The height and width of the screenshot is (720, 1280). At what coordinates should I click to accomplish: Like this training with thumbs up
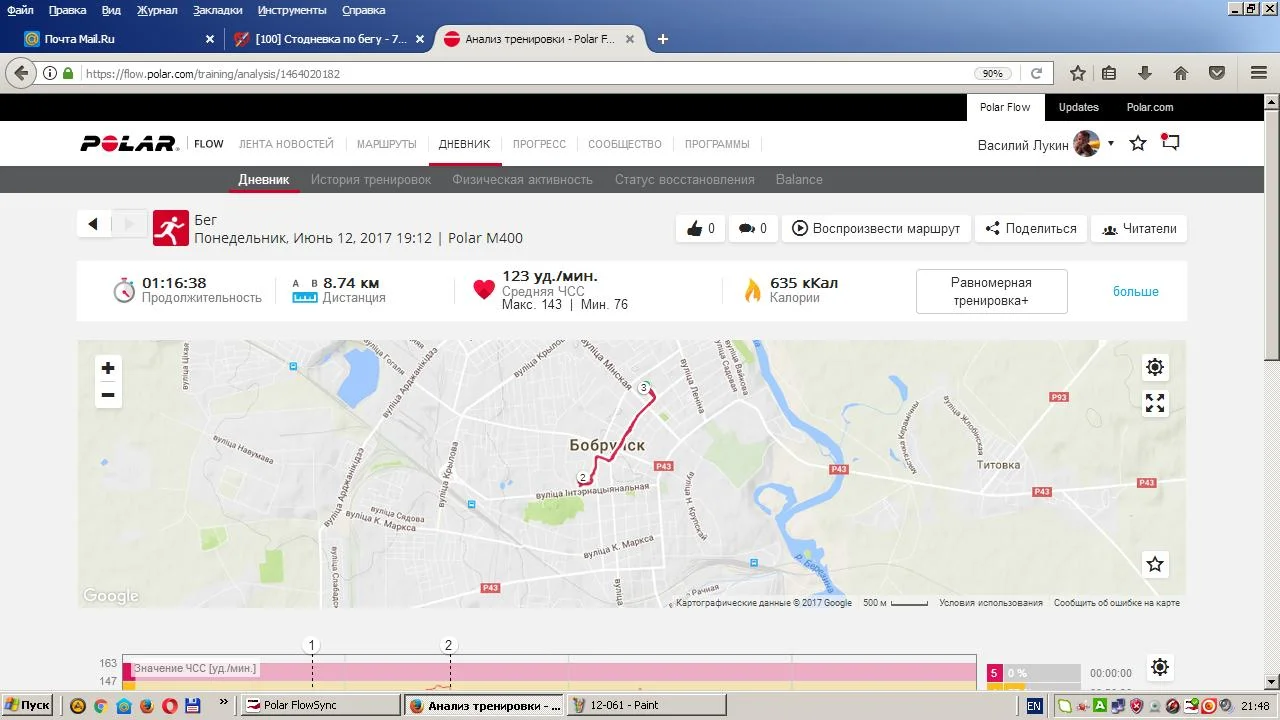[700, 228]
